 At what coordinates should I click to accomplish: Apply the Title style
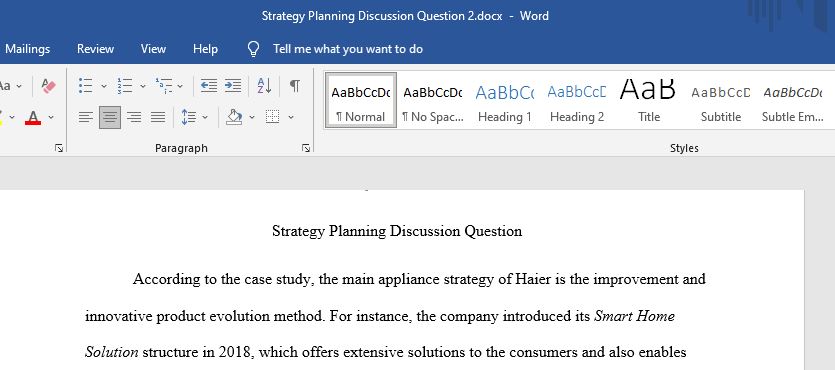[x=649, y=101]
